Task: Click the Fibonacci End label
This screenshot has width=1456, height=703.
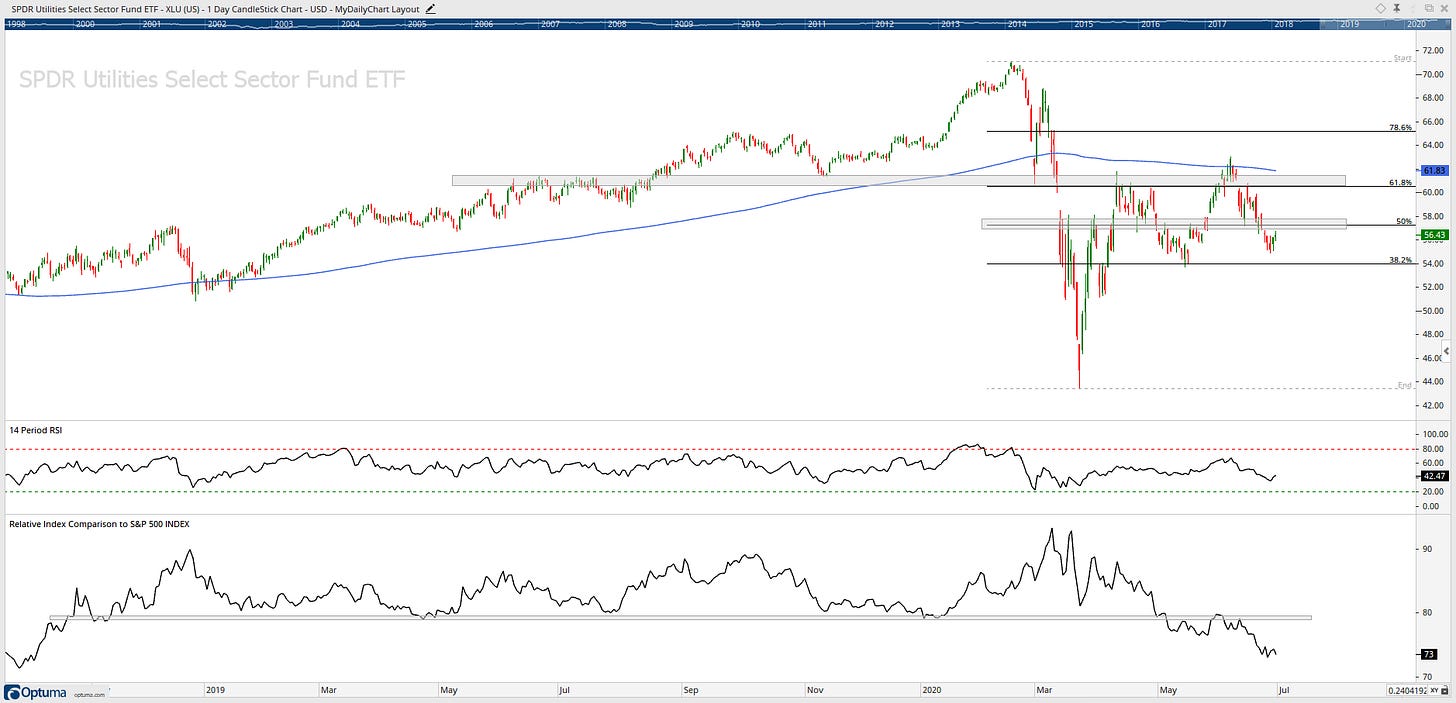Action: (x=1404, y=385)
